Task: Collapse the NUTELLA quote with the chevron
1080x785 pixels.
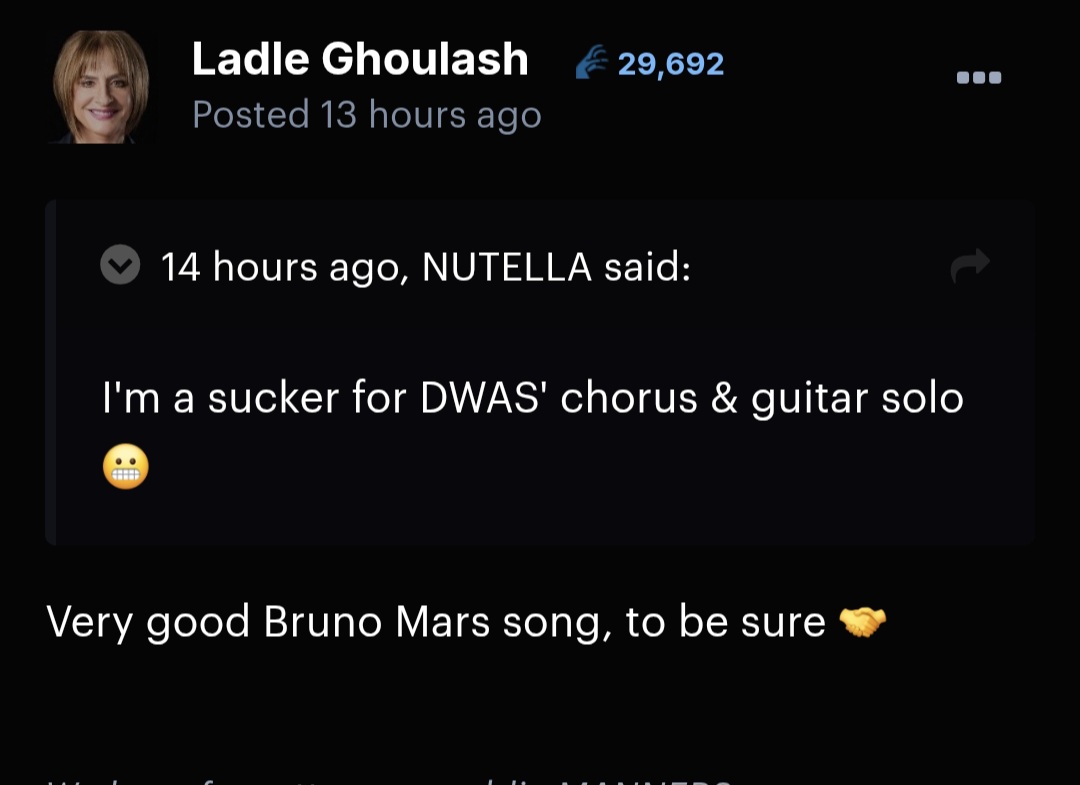Action: [x=121, y=266]
